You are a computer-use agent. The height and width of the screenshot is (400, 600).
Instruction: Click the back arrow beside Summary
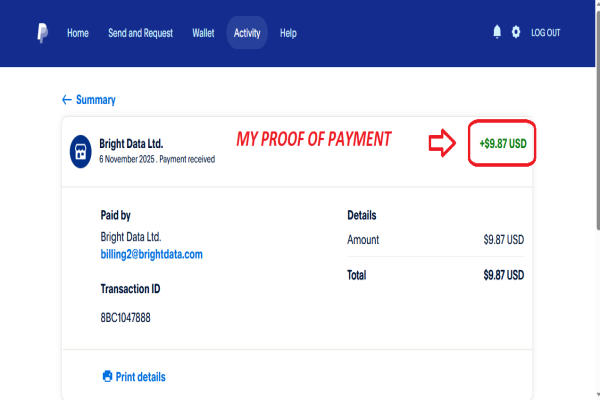click(x=67, y=100)
